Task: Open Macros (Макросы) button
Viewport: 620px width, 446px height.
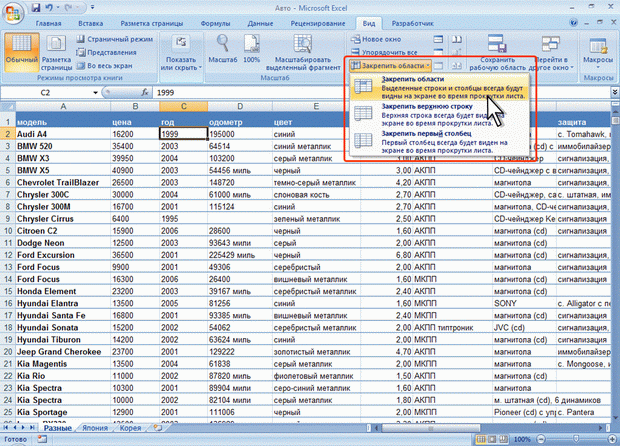Action: [597, 53]
